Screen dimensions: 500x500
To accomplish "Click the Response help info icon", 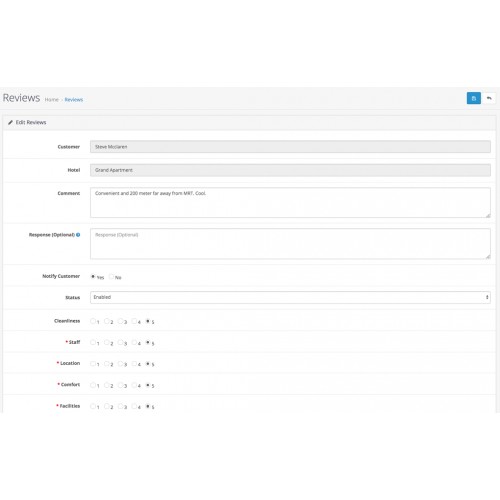I will click(78, 235).
